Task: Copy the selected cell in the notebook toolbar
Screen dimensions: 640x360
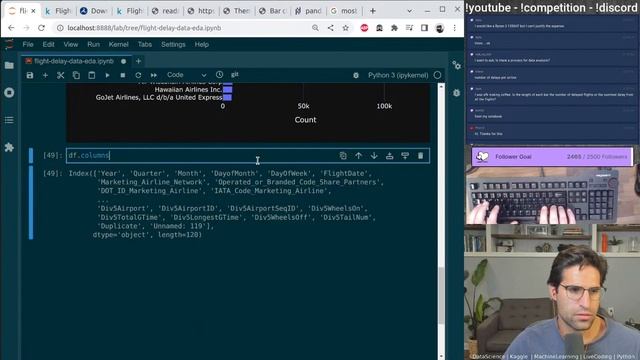Action: (76, 75)
